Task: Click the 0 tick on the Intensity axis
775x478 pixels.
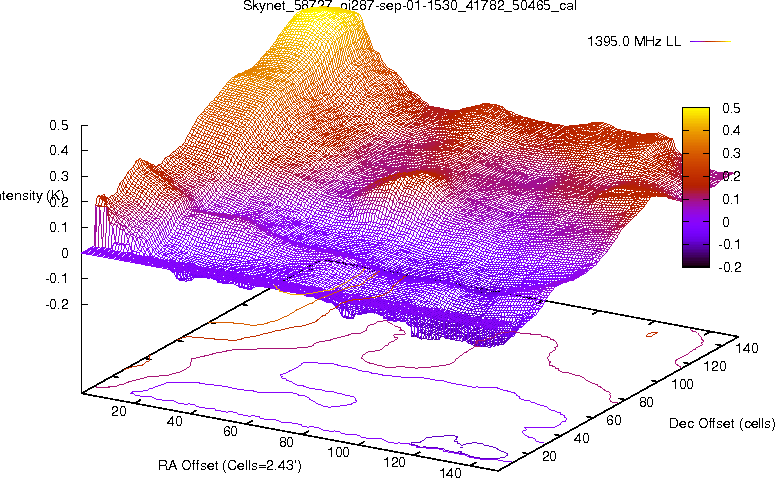Action: coord(65,253)
